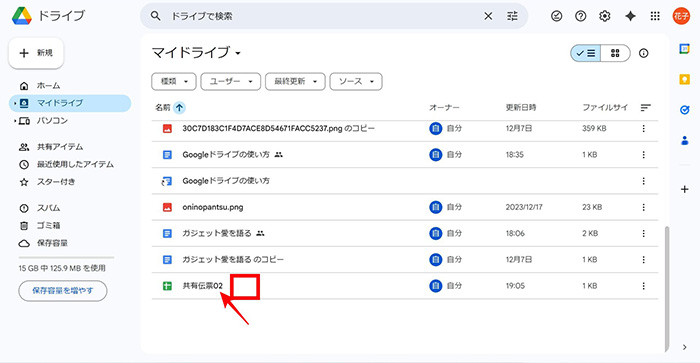
Task: Open Contacts side panel icon
Action: pos(684,141)
